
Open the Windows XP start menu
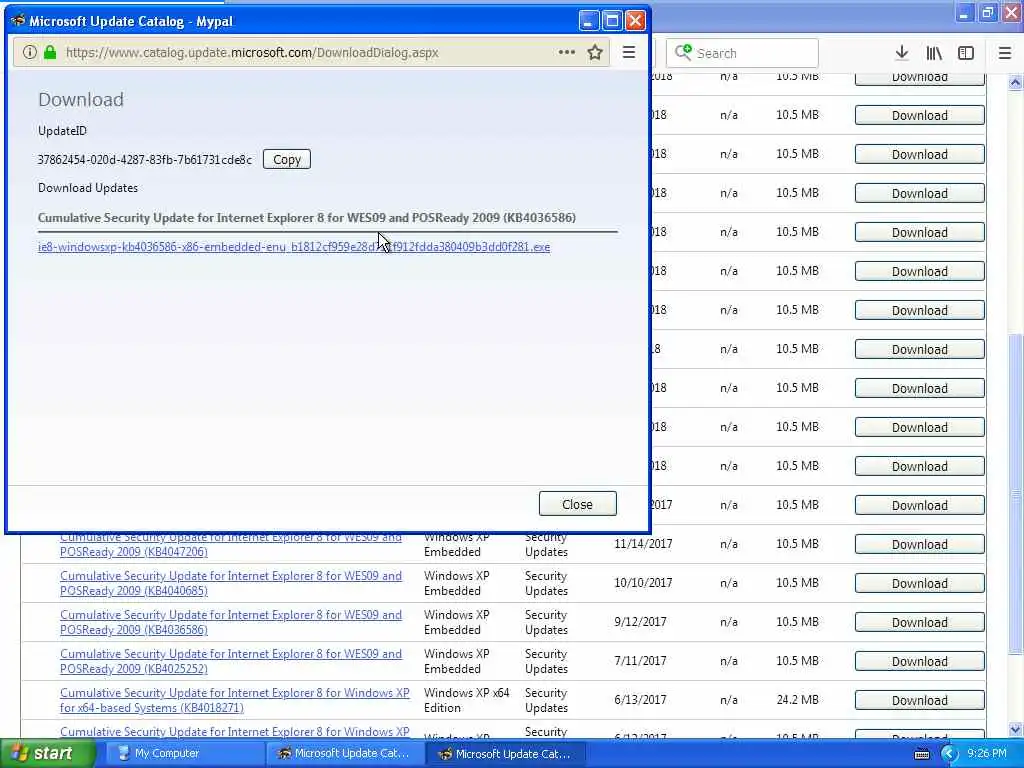click(47, 753)
